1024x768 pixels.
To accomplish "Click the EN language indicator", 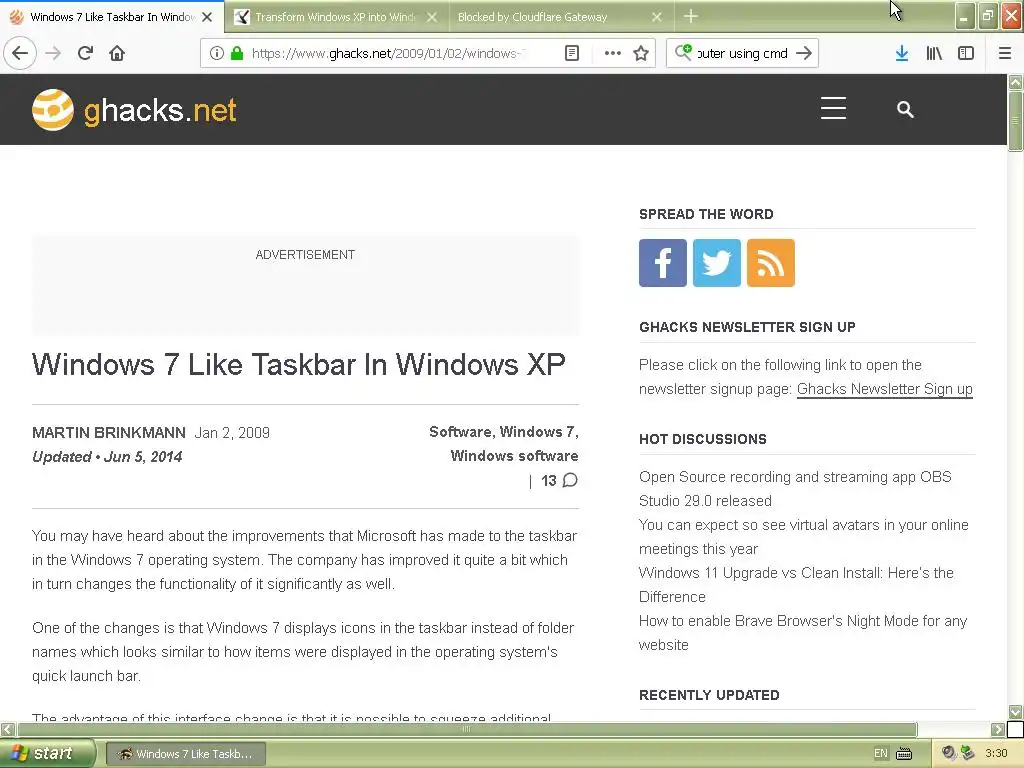I will [880, 754].
